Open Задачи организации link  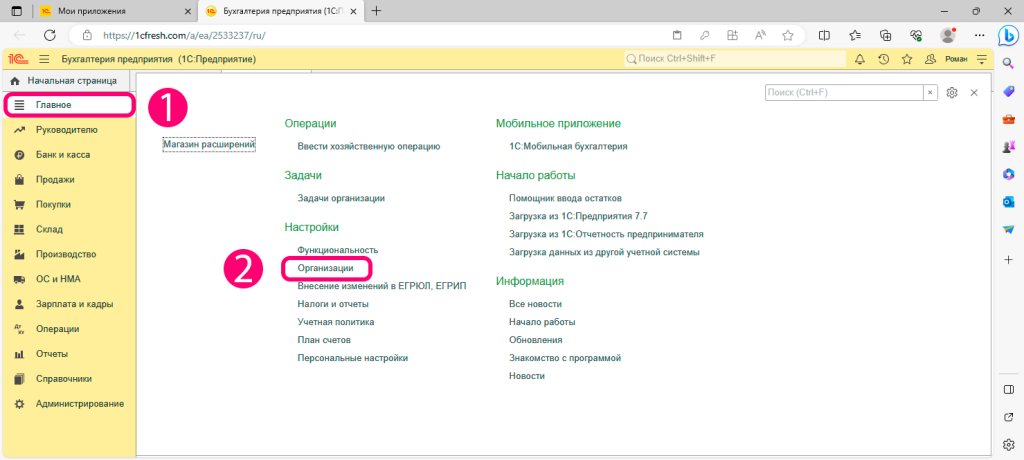coord(341,198)
